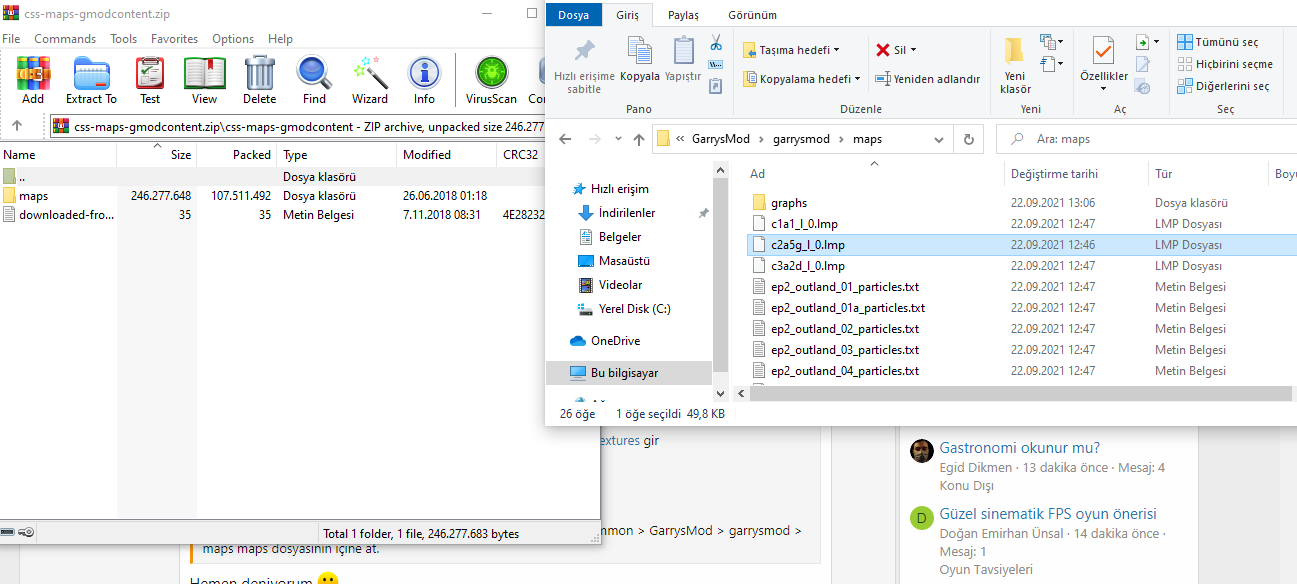Viewport: 1297px width, 584px height.
Task: Open Gastronomi okunur mu? forum link
Action: tap(1019, 447)
